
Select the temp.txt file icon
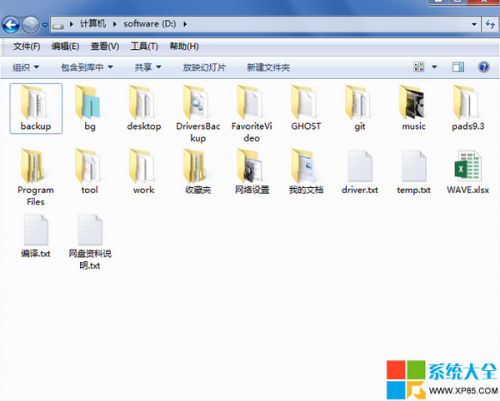(414, 166)
